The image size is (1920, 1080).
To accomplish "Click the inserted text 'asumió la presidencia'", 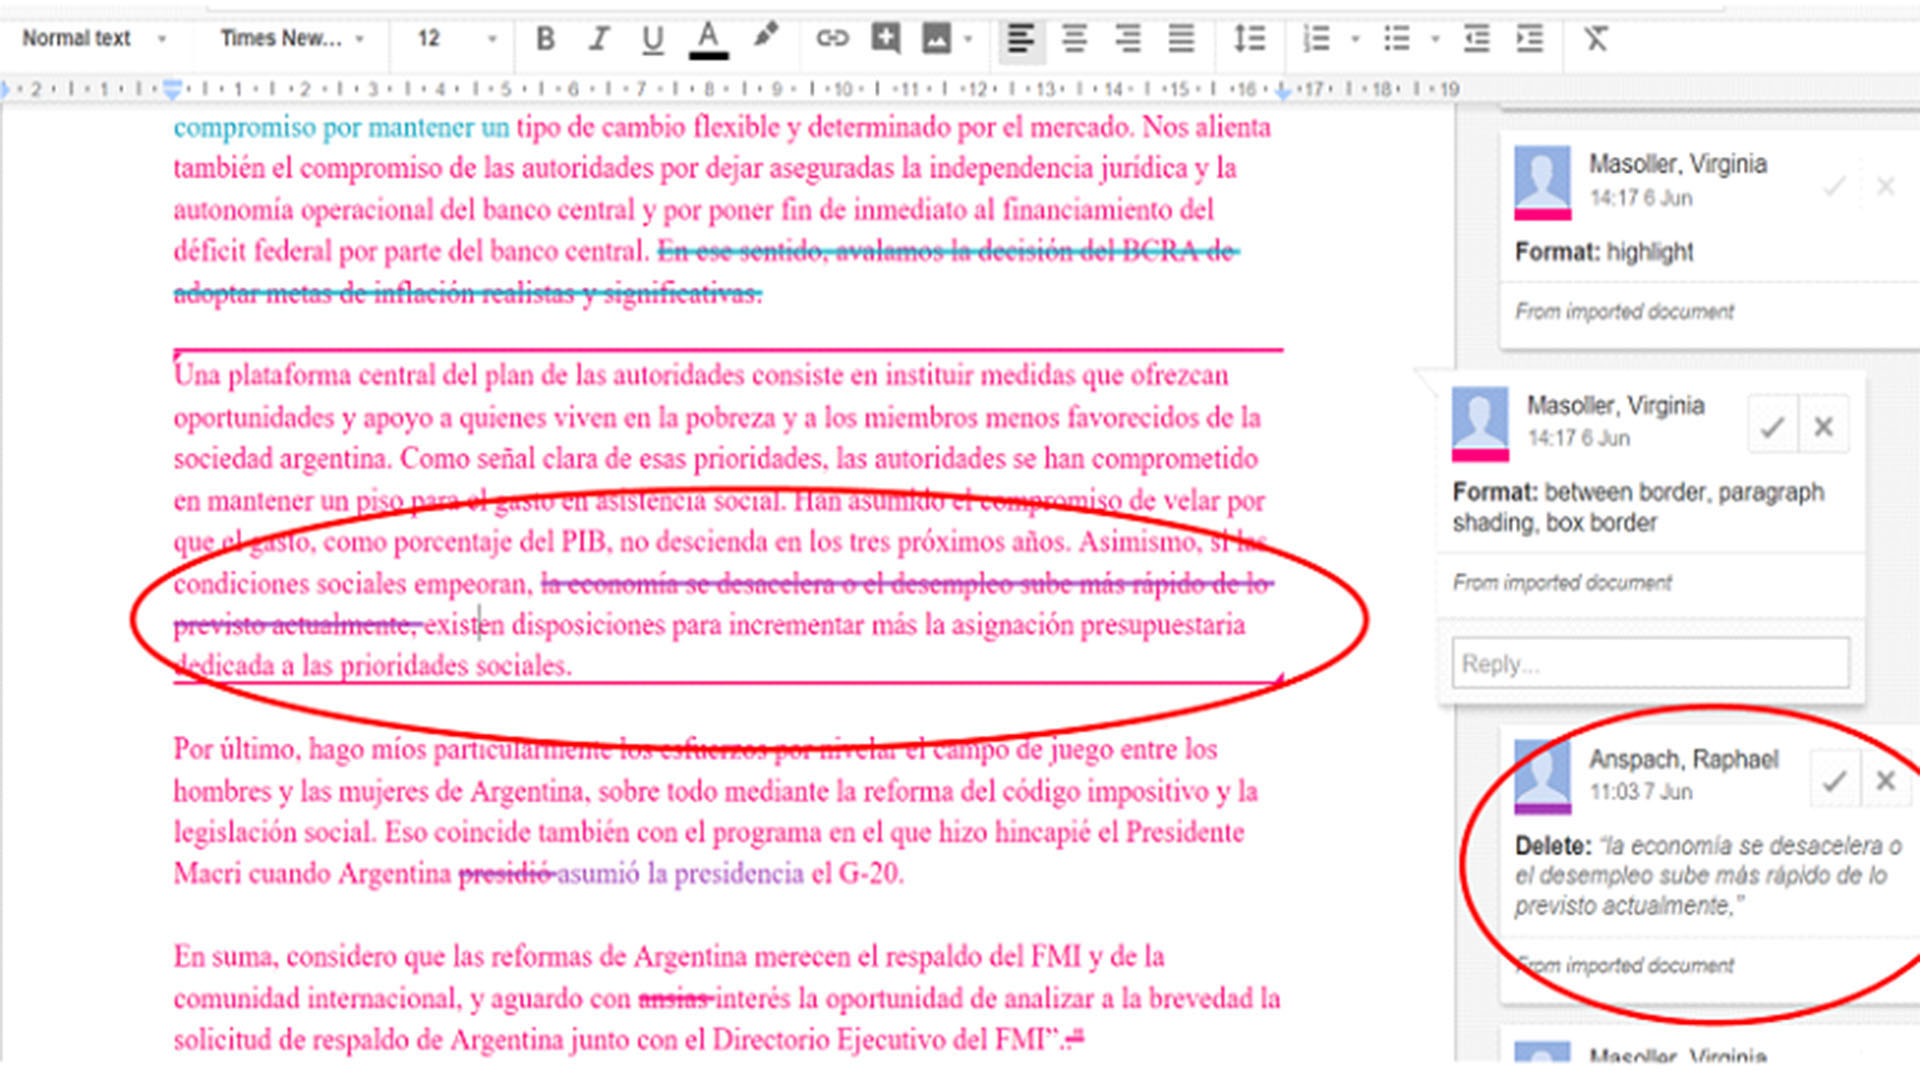I will pyautogui.click(x=680, y=874).
